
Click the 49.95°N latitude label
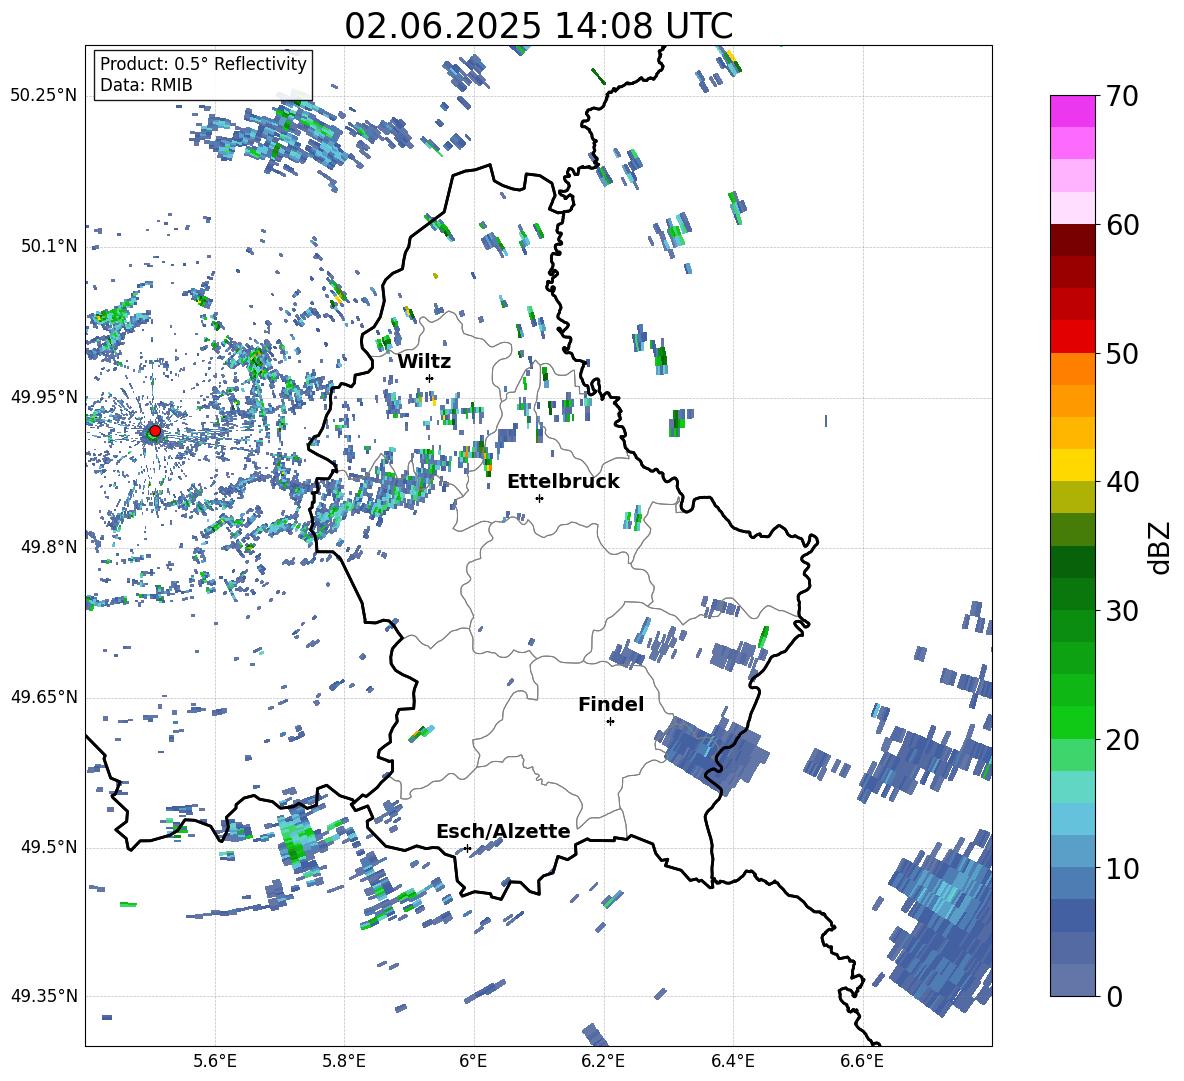click(44, 397)
